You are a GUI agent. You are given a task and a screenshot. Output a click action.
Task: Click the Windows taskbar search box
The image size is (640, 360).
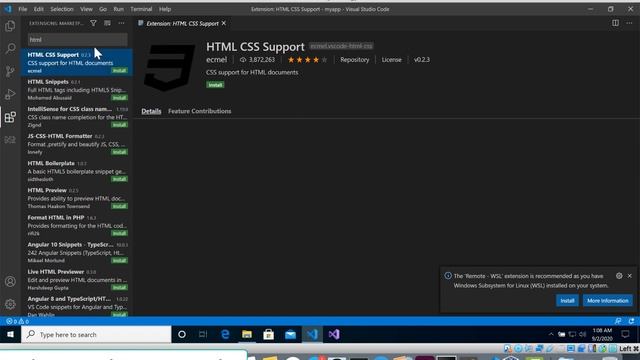point(97,335)
